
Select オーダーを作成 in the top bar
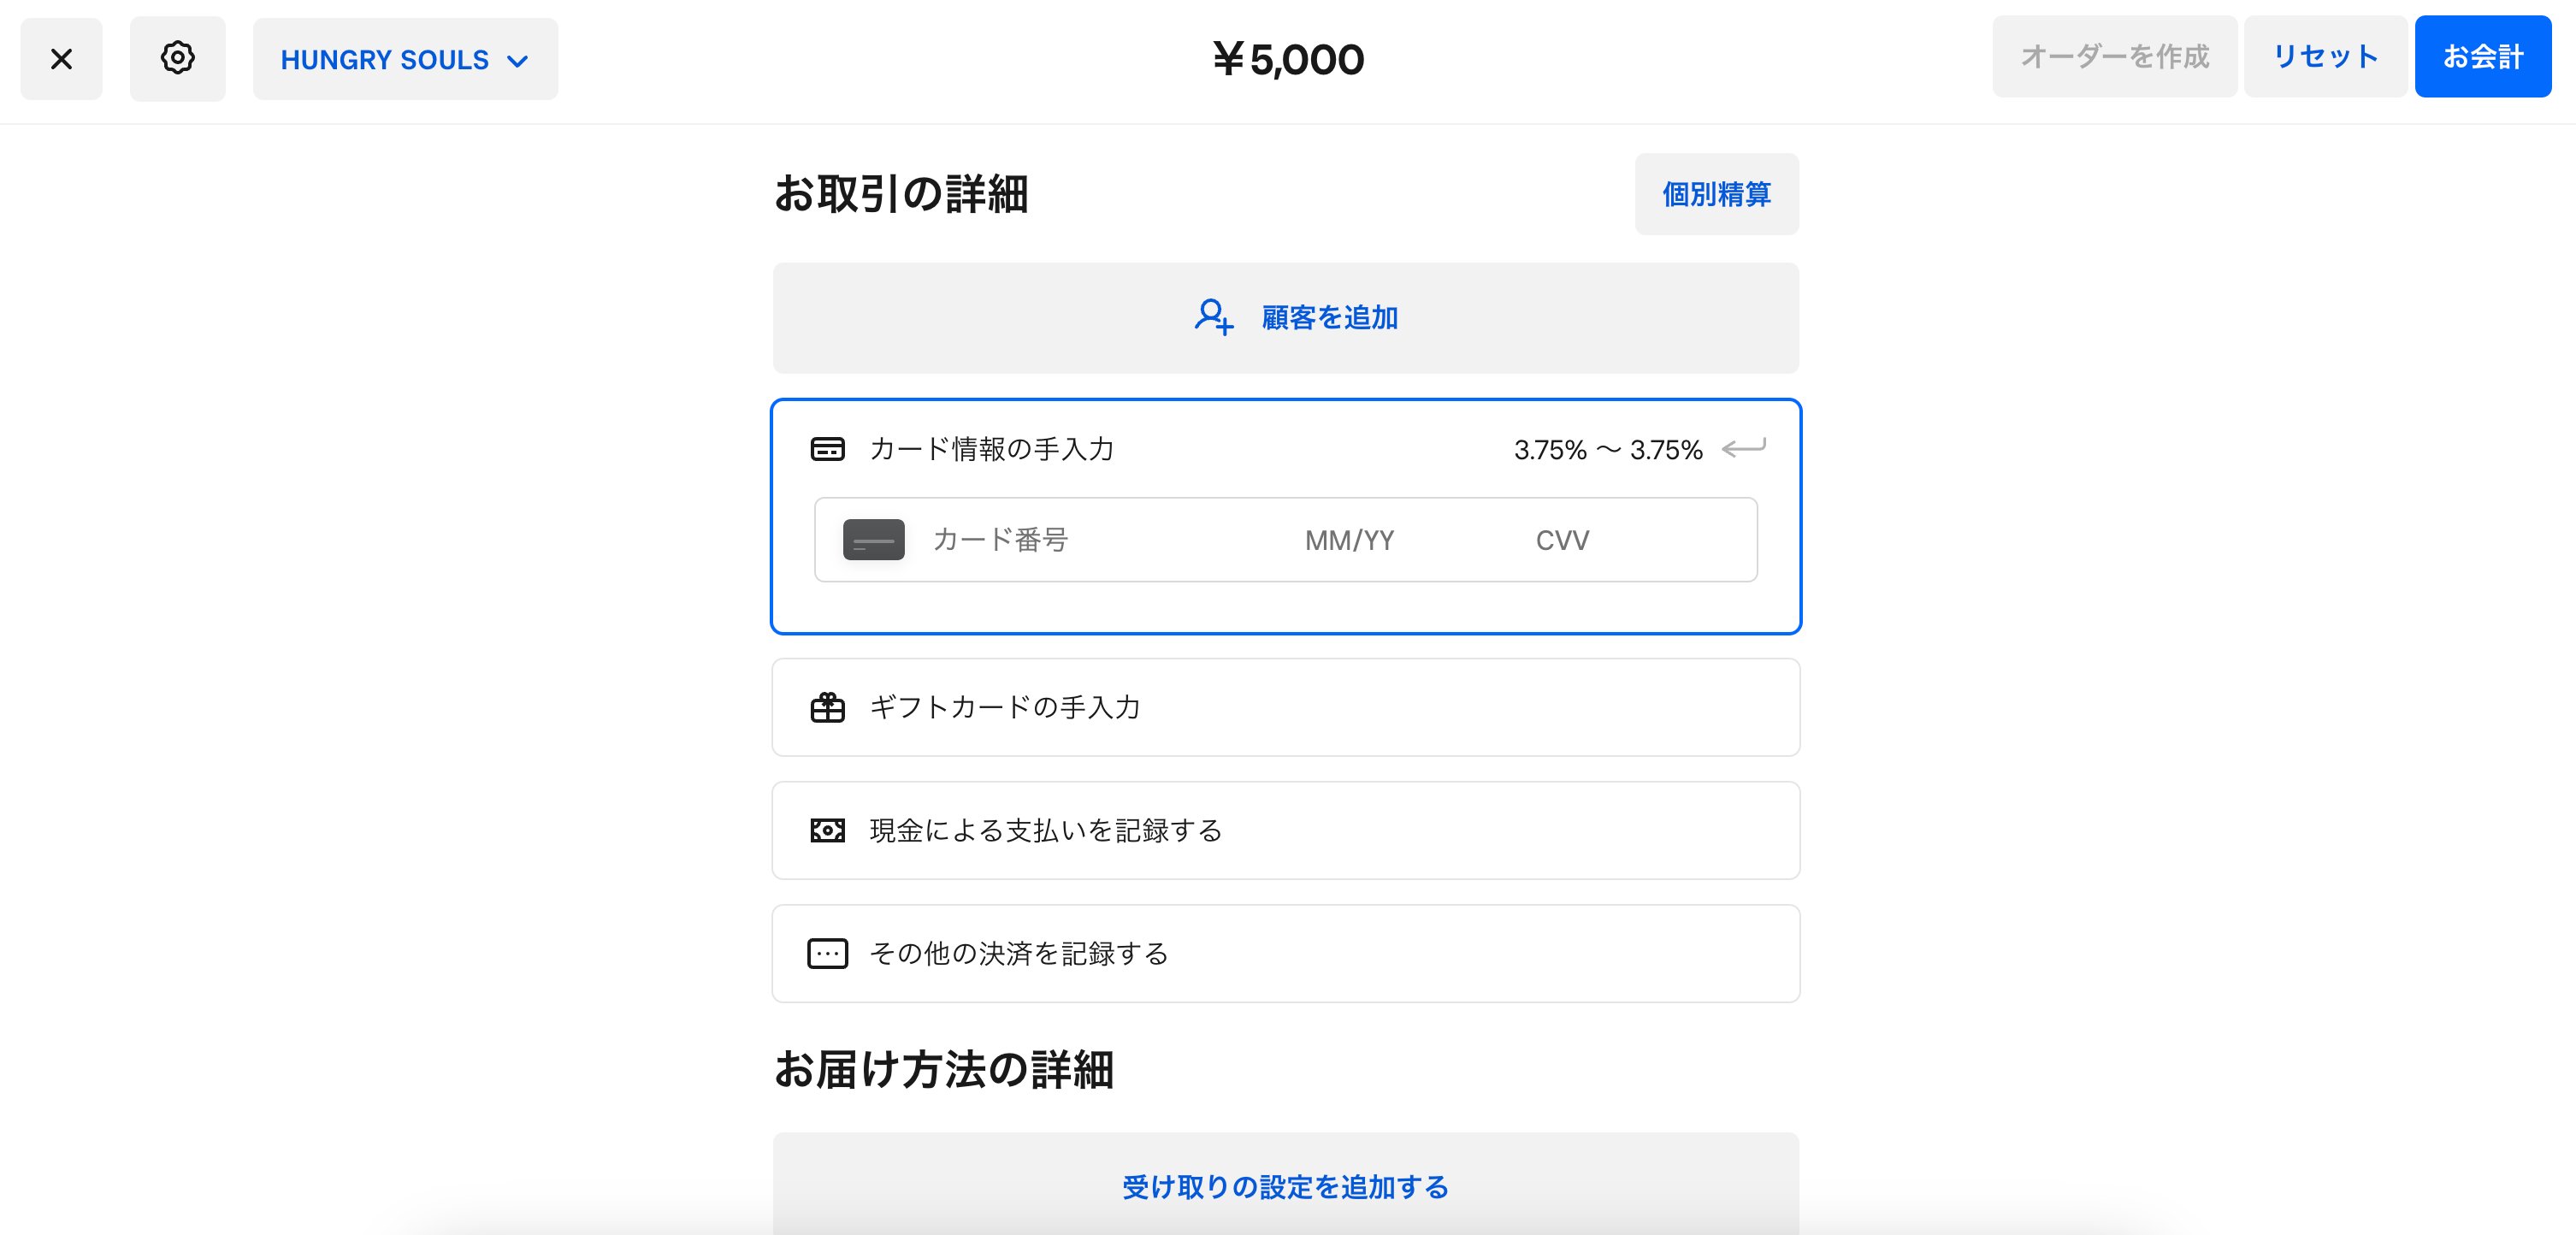click(2114, 56)
